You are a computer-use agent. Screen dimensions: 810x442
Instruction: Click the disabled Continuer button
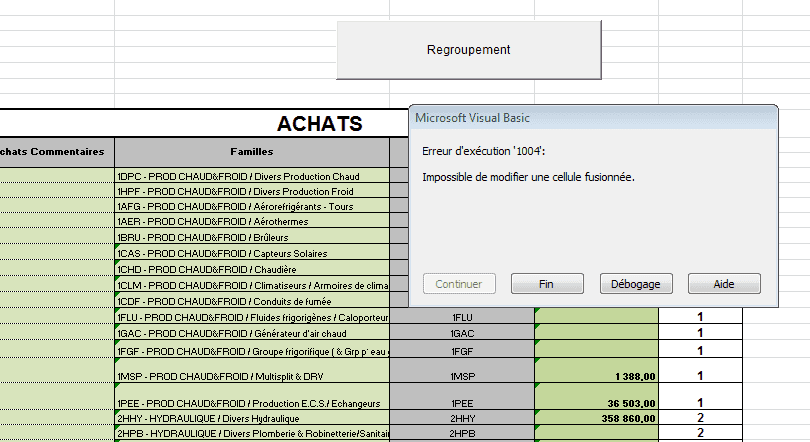click(459, 284)
